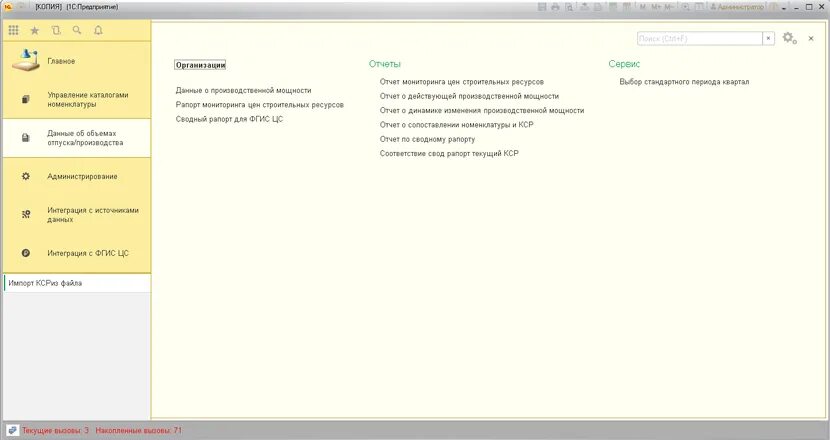Open the settings gear for this section
Screen dimensions: 830x440
[789, 38]
